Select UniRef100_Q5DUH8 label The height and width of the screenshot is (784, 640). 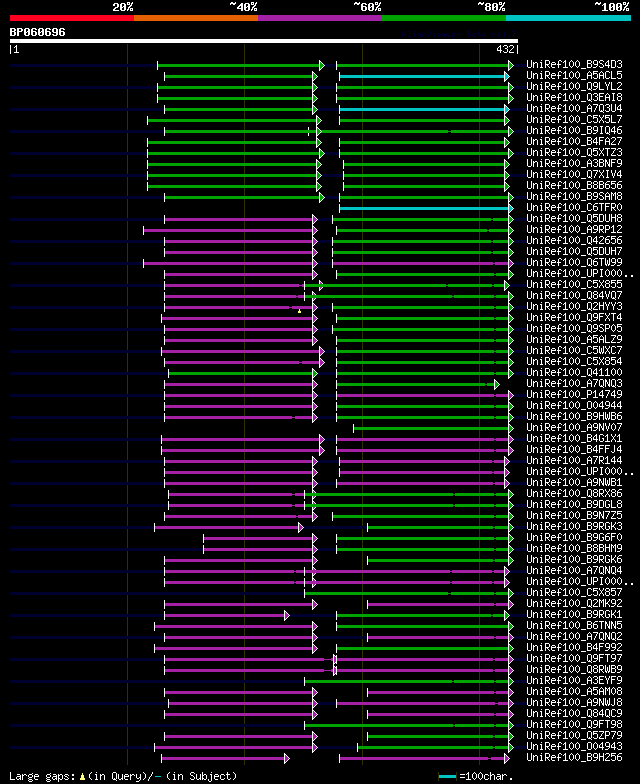pyautogui.click(x=574, y=218)
